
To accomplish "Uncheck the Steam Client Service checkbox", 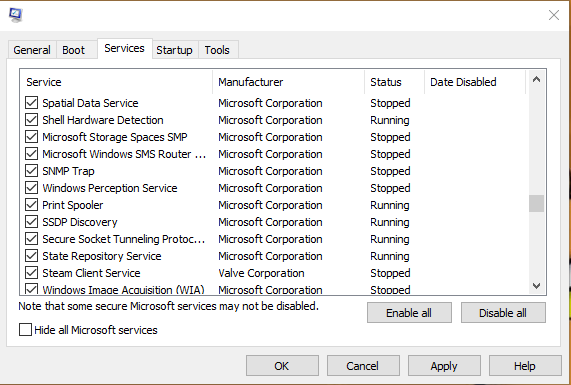I will [32, 273].
